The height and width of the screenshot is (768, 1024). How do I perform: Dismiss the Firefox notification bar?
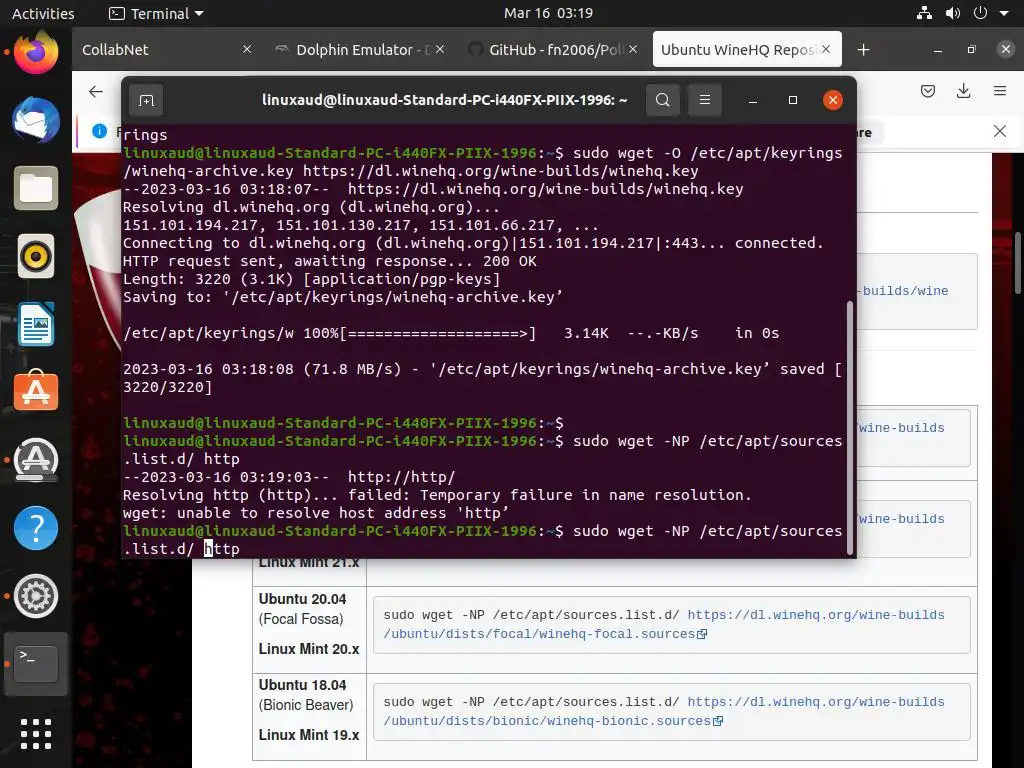[x=1000, y=131]
